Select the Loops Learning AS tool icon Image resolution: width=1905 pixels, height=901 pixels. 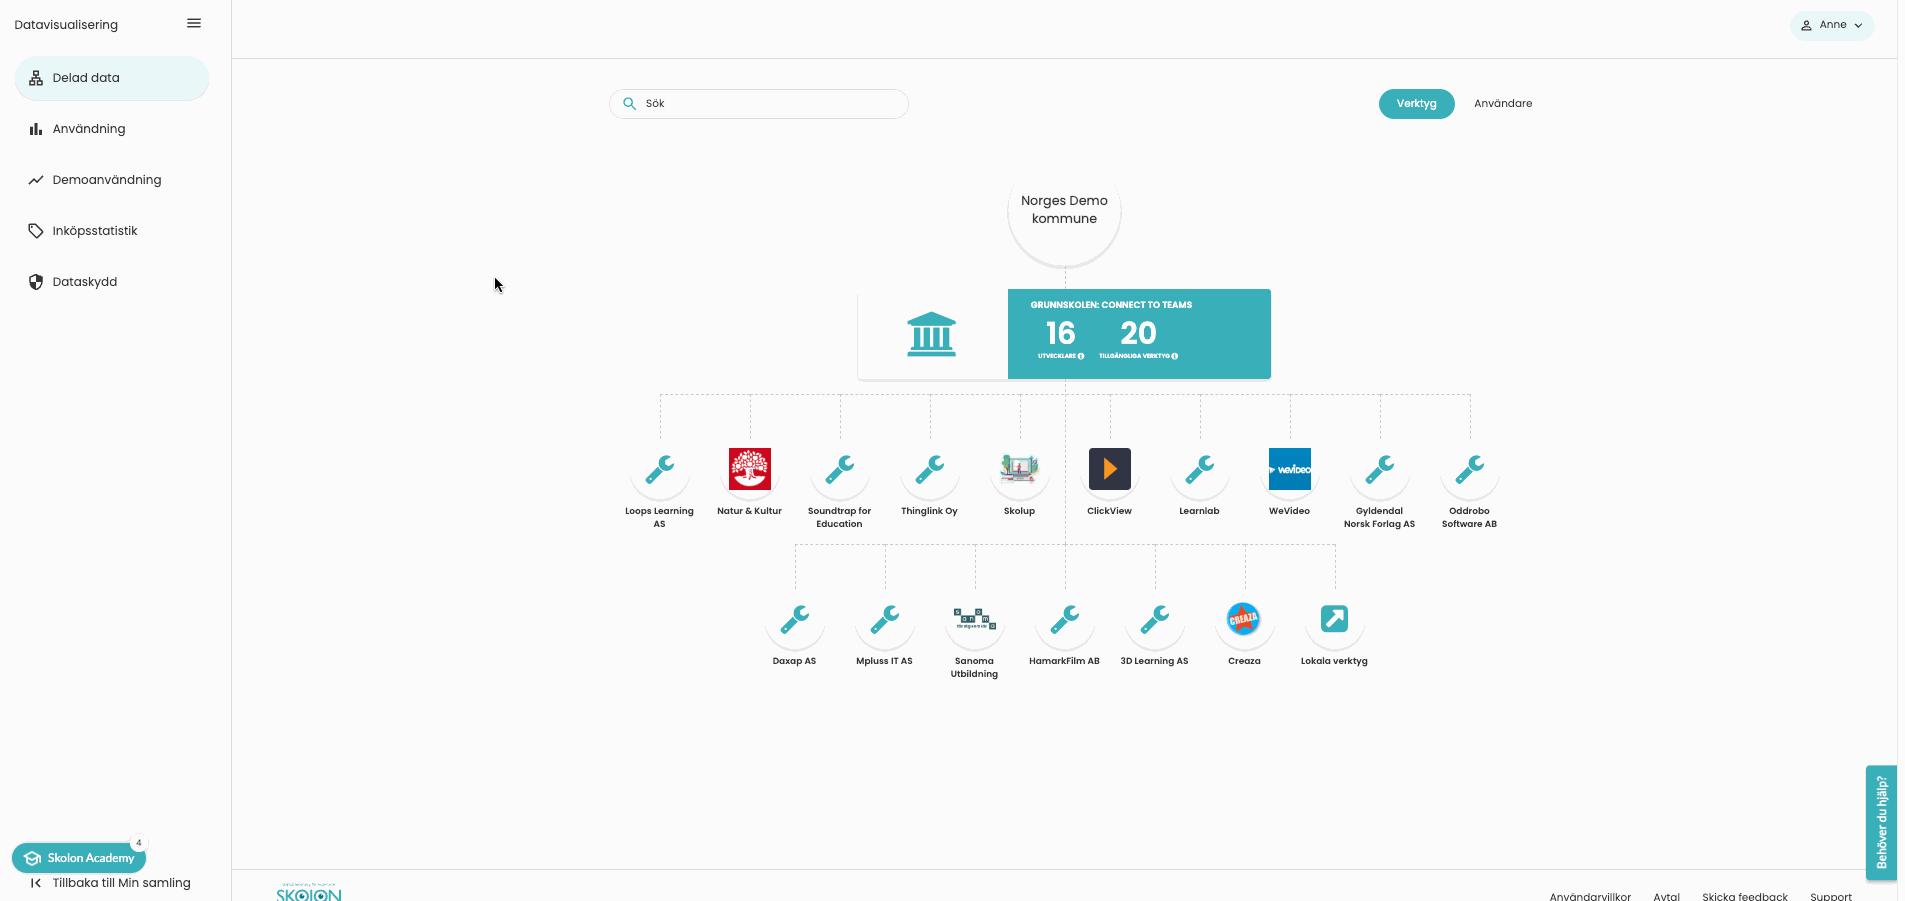point(660,469)
